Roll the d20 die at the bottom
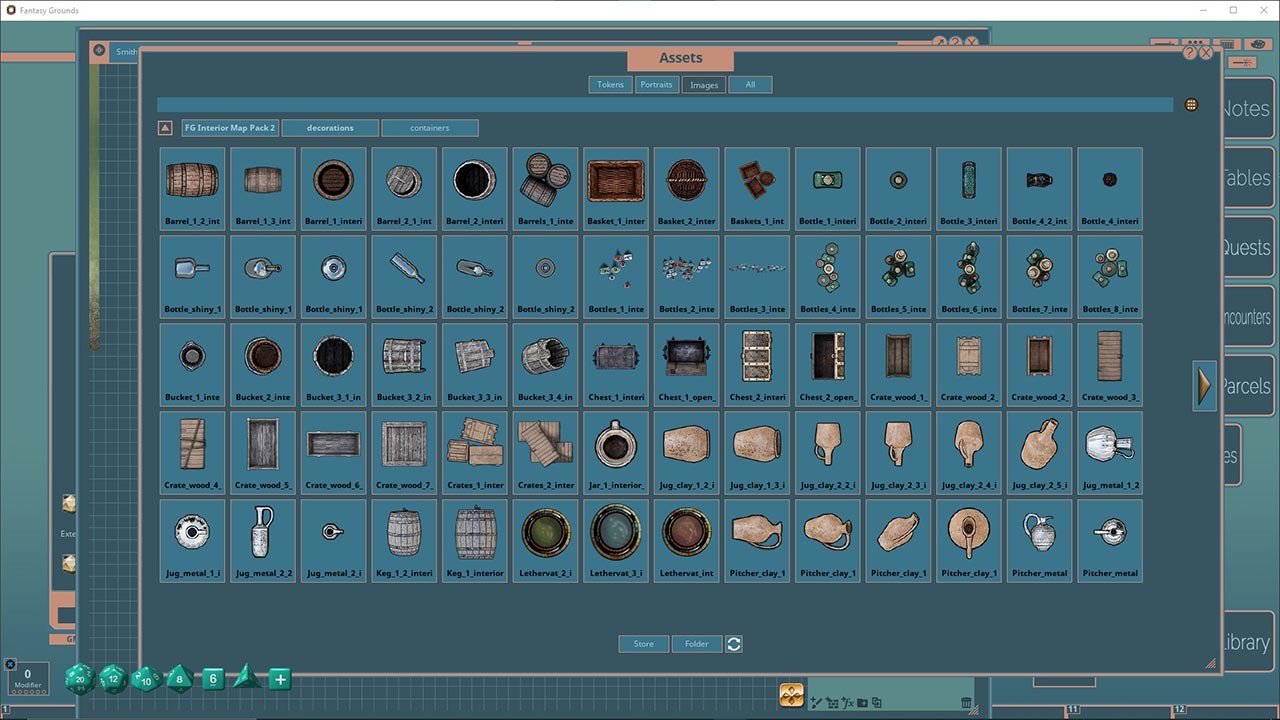 pos(78,680)
